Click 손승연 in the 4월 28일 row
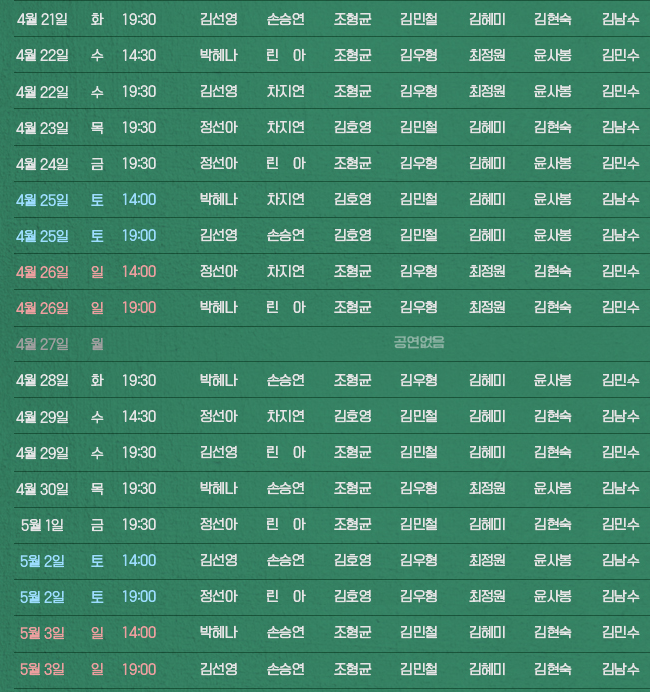The width and height of the screenshot is (650, 692). click(x=286, y=380)
